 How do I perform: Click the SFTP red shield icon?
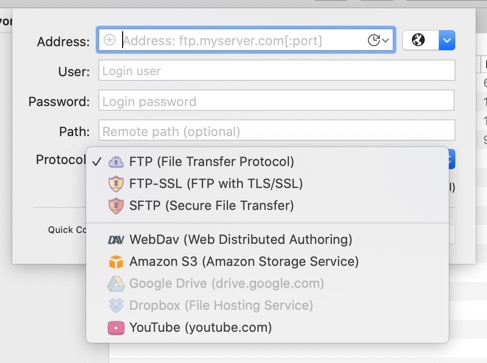pyautogui.click(x=116, y=206)
